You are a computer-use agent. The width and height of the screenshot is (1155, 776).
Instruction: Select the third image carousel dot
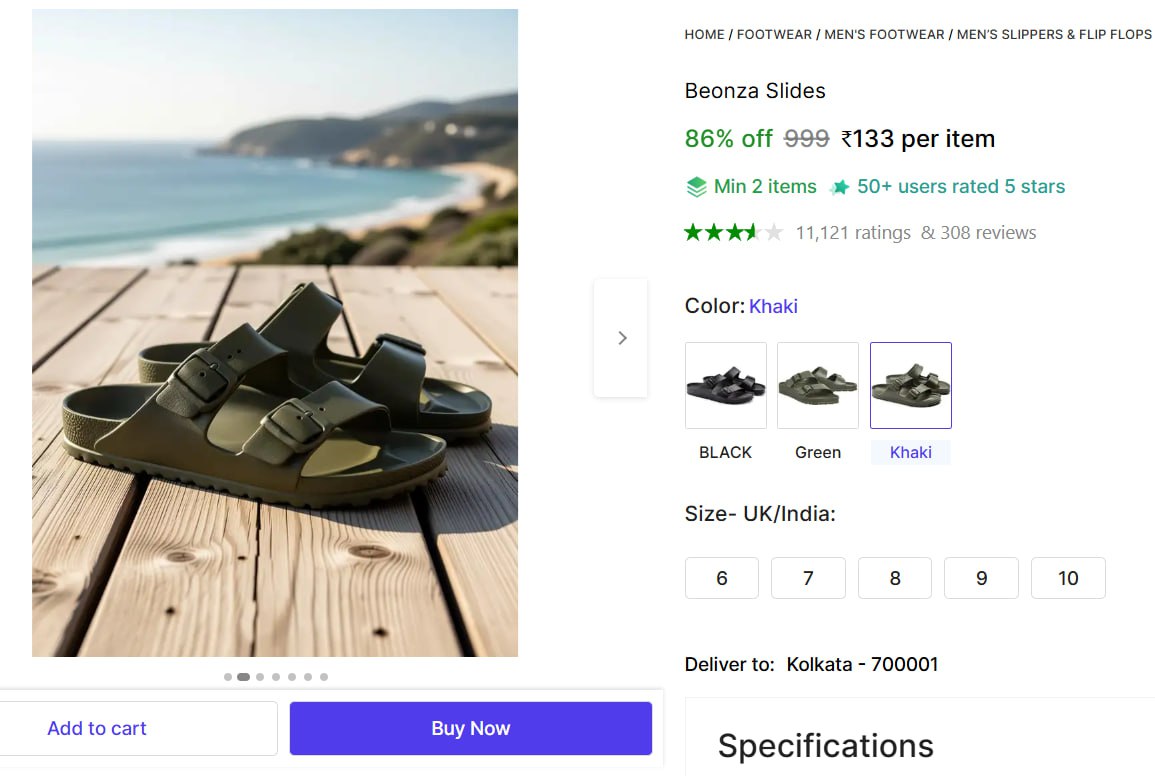pos(260,677)
